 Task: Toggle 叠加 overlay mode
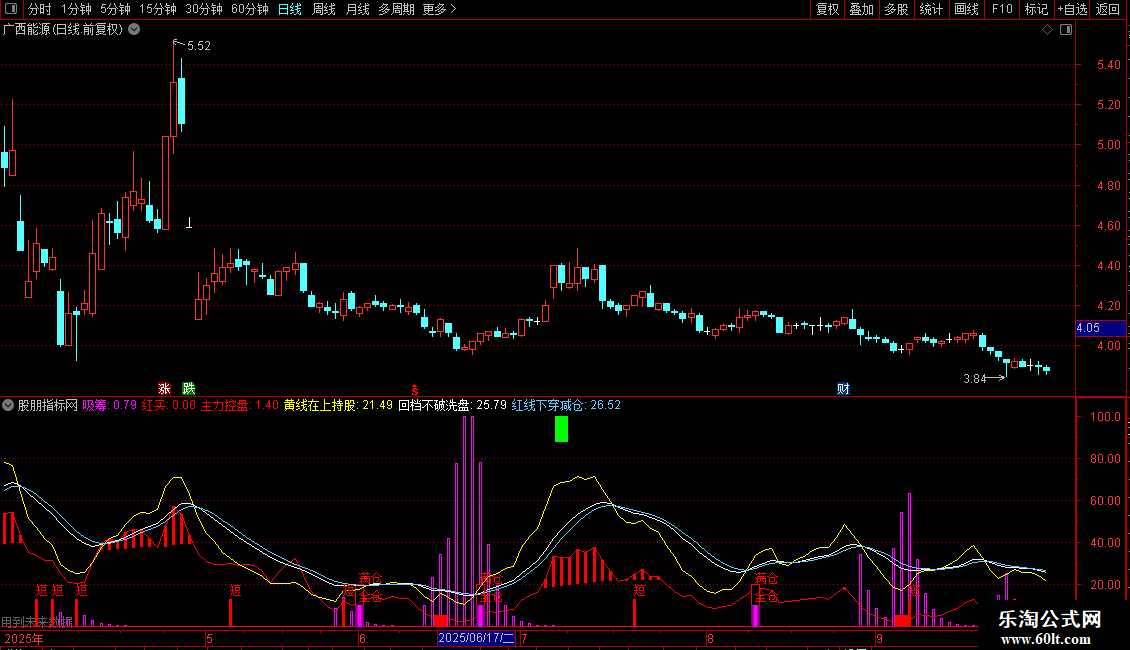(861, 10)
